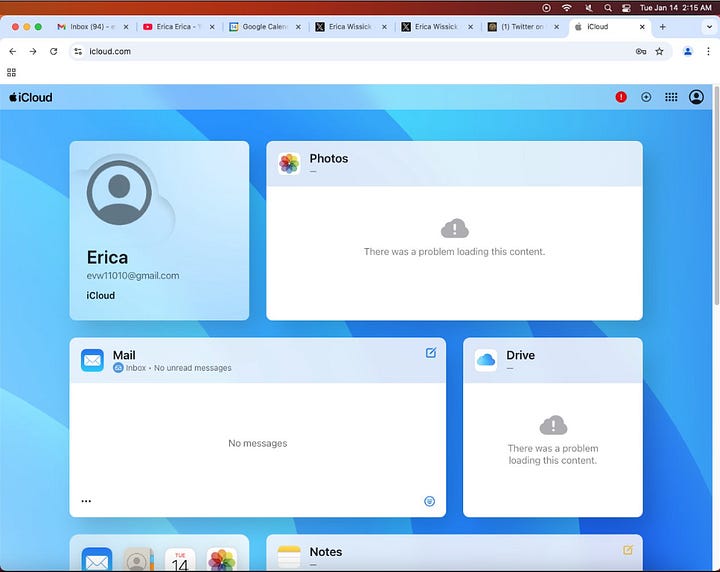Open Calendar app icon showing 14
Image resolution: width=720 pixels, height=572 pixels.
(180, 560)
